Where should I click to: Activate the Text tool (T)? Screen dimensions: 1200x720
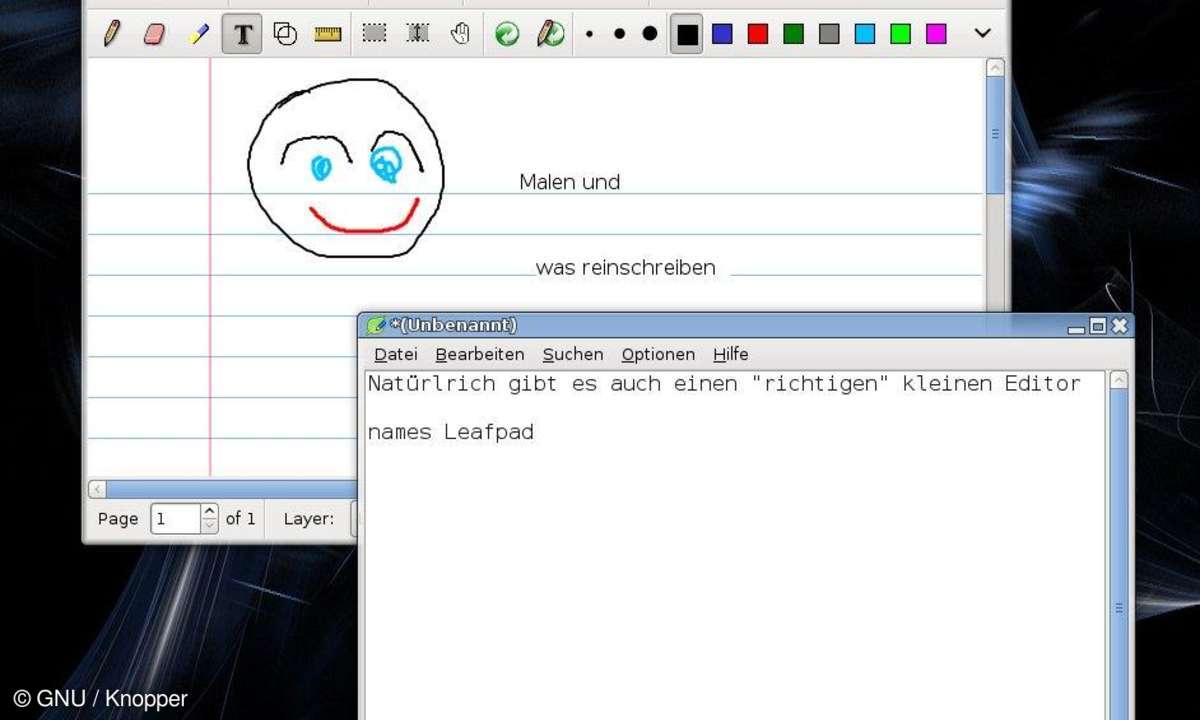pyautogui.click(x=242, y=35)
